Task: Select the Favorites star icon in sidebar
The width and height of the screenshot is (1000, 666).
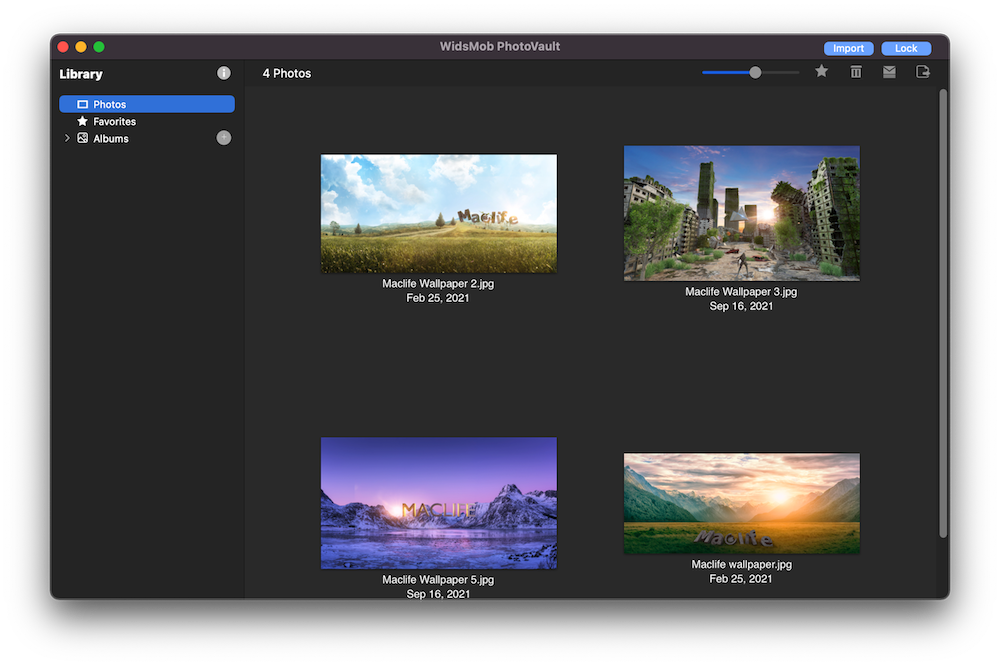Action: [83, 121]
